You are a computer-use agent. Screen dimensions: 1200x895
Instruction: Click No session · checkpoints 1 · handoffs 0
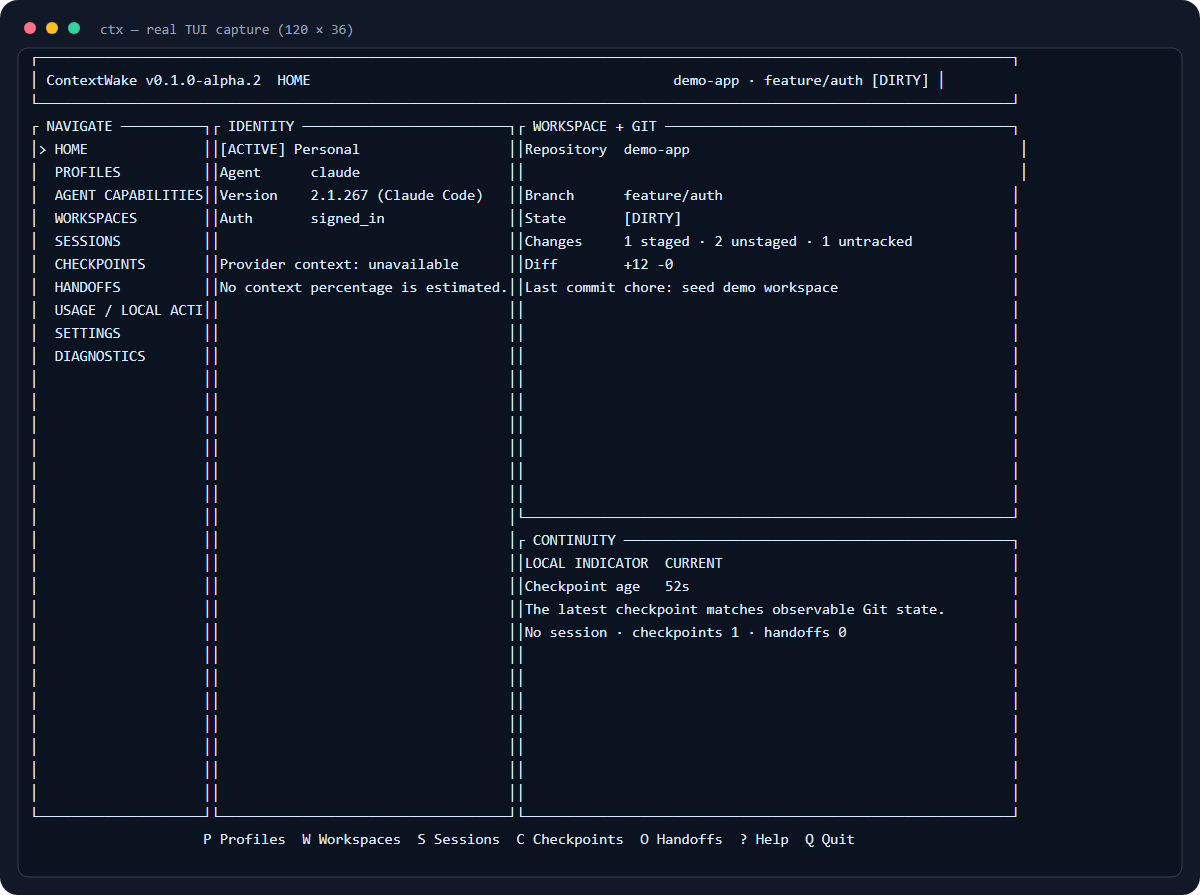click(685, 632)
